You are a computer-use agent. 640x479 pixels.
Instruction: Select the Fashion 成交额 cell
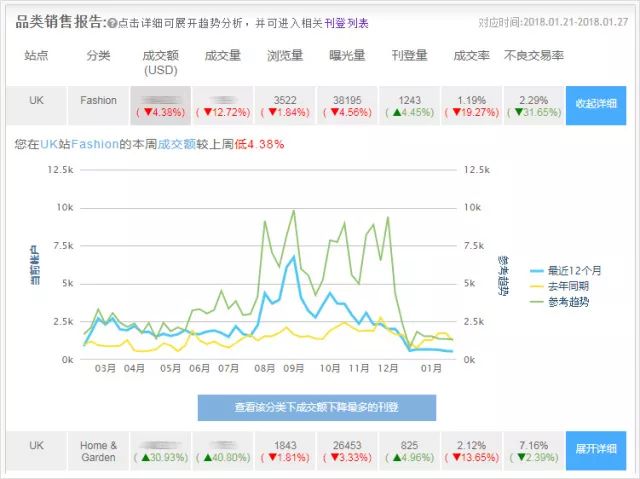(160, 105)
